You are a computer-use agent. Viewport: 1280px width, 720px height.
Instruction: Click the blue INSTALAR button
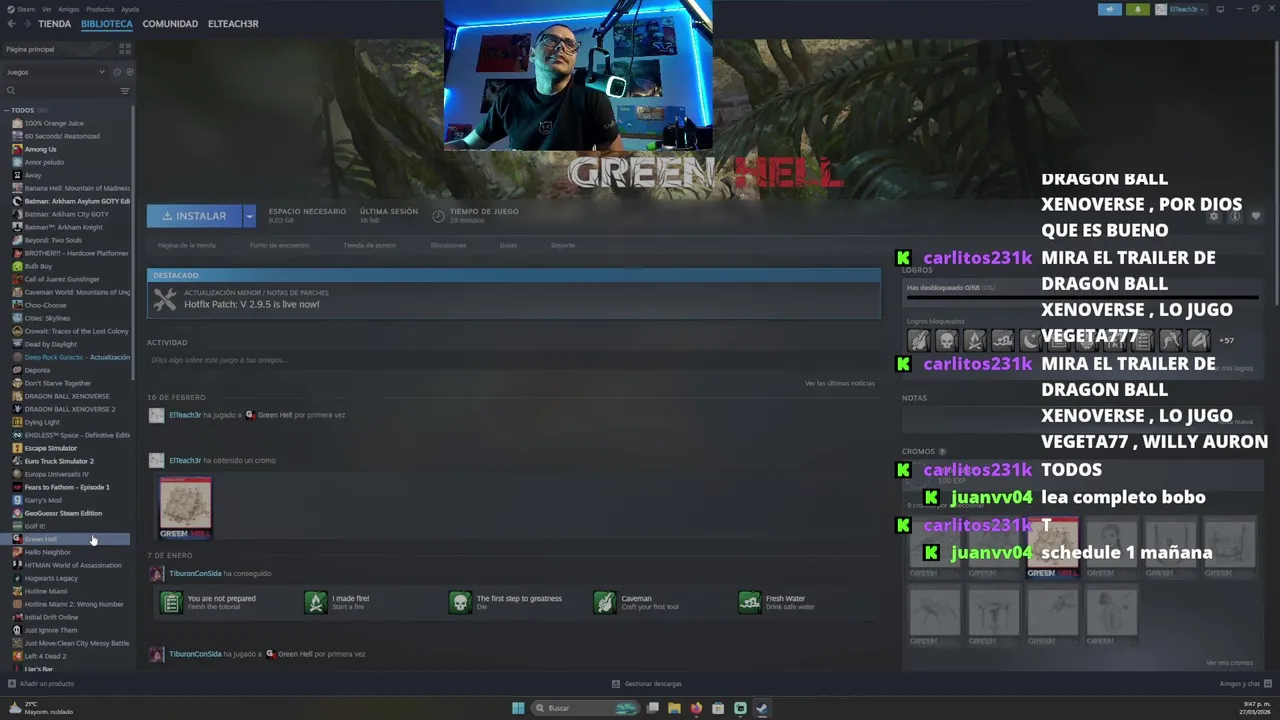[194, 216]
